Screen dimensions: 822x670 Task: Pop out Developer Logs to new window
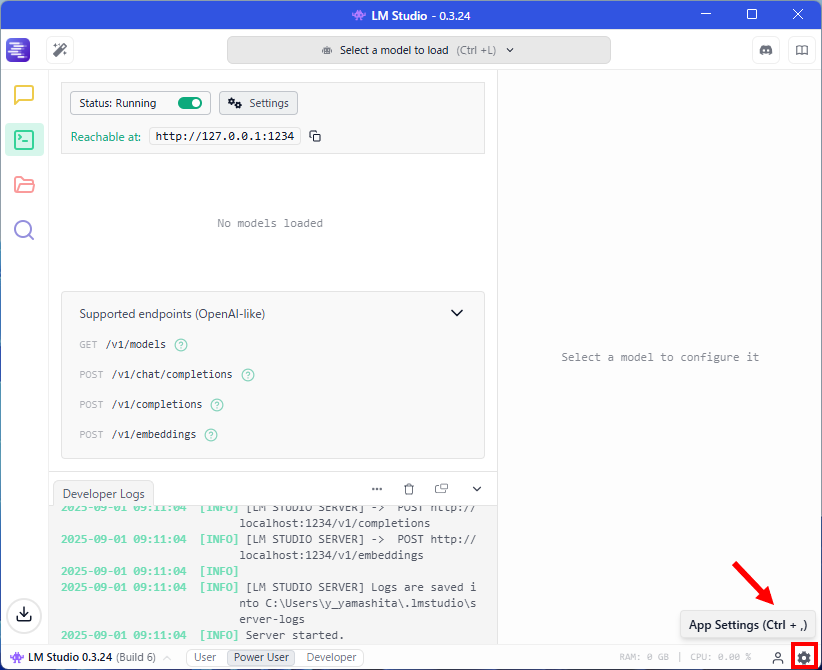[441, 489]
